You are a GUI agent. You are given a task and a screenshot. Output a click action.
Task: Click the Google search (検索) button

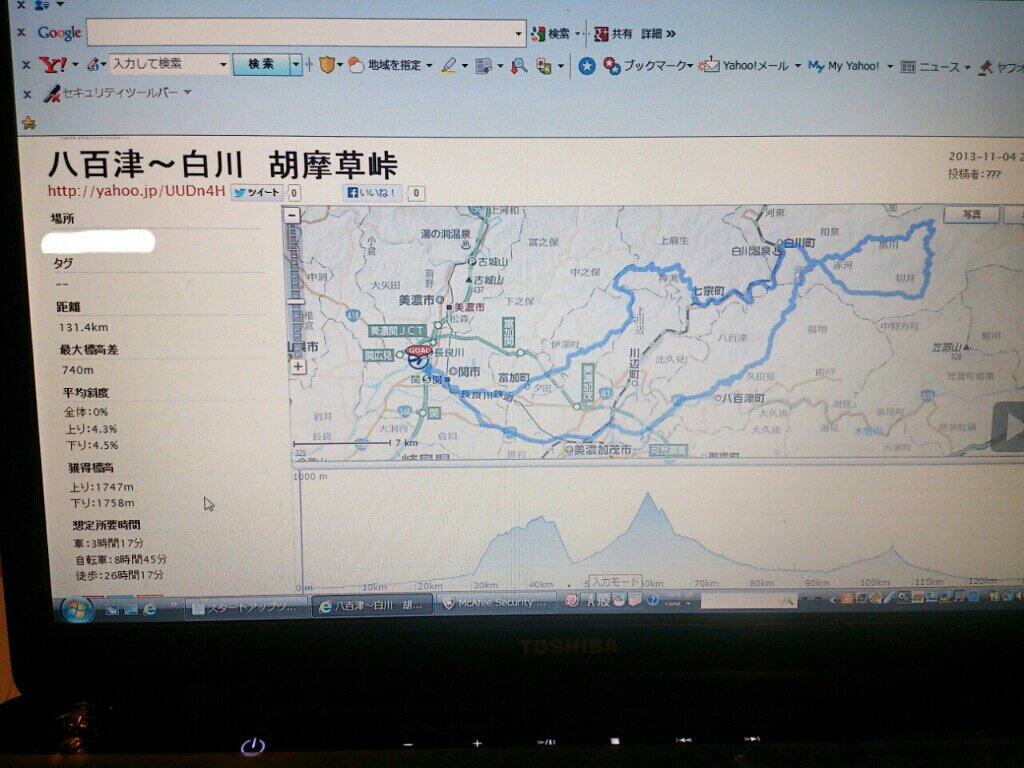551,33
